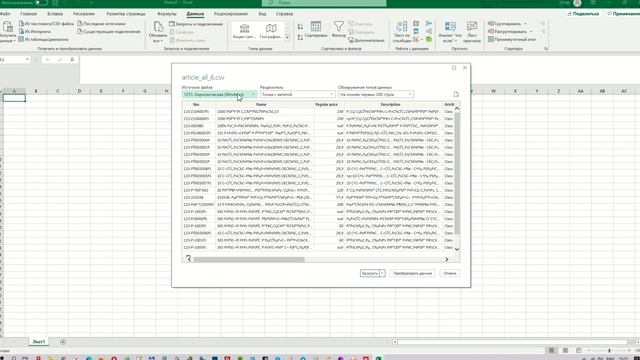Open the Formulas (Формулы) tab

(x=167, y=14)
